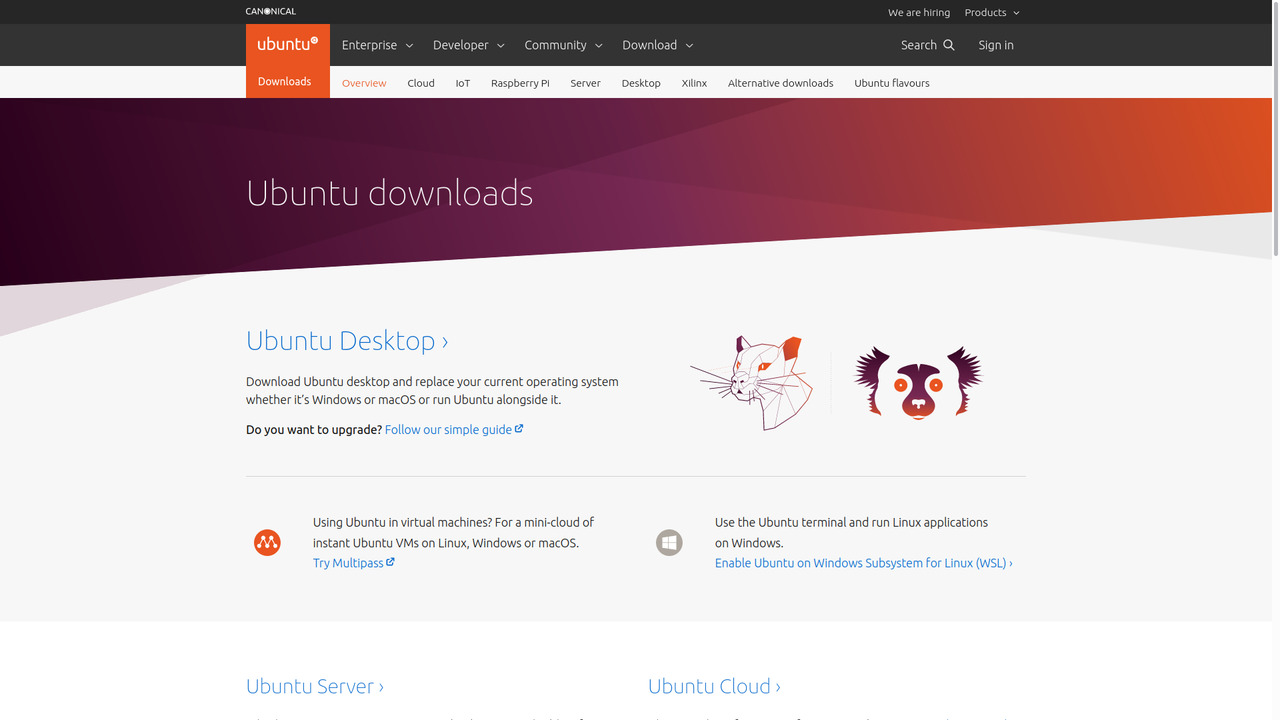Select the Cloud tab

pyautogui.click(x=421, y=83)
